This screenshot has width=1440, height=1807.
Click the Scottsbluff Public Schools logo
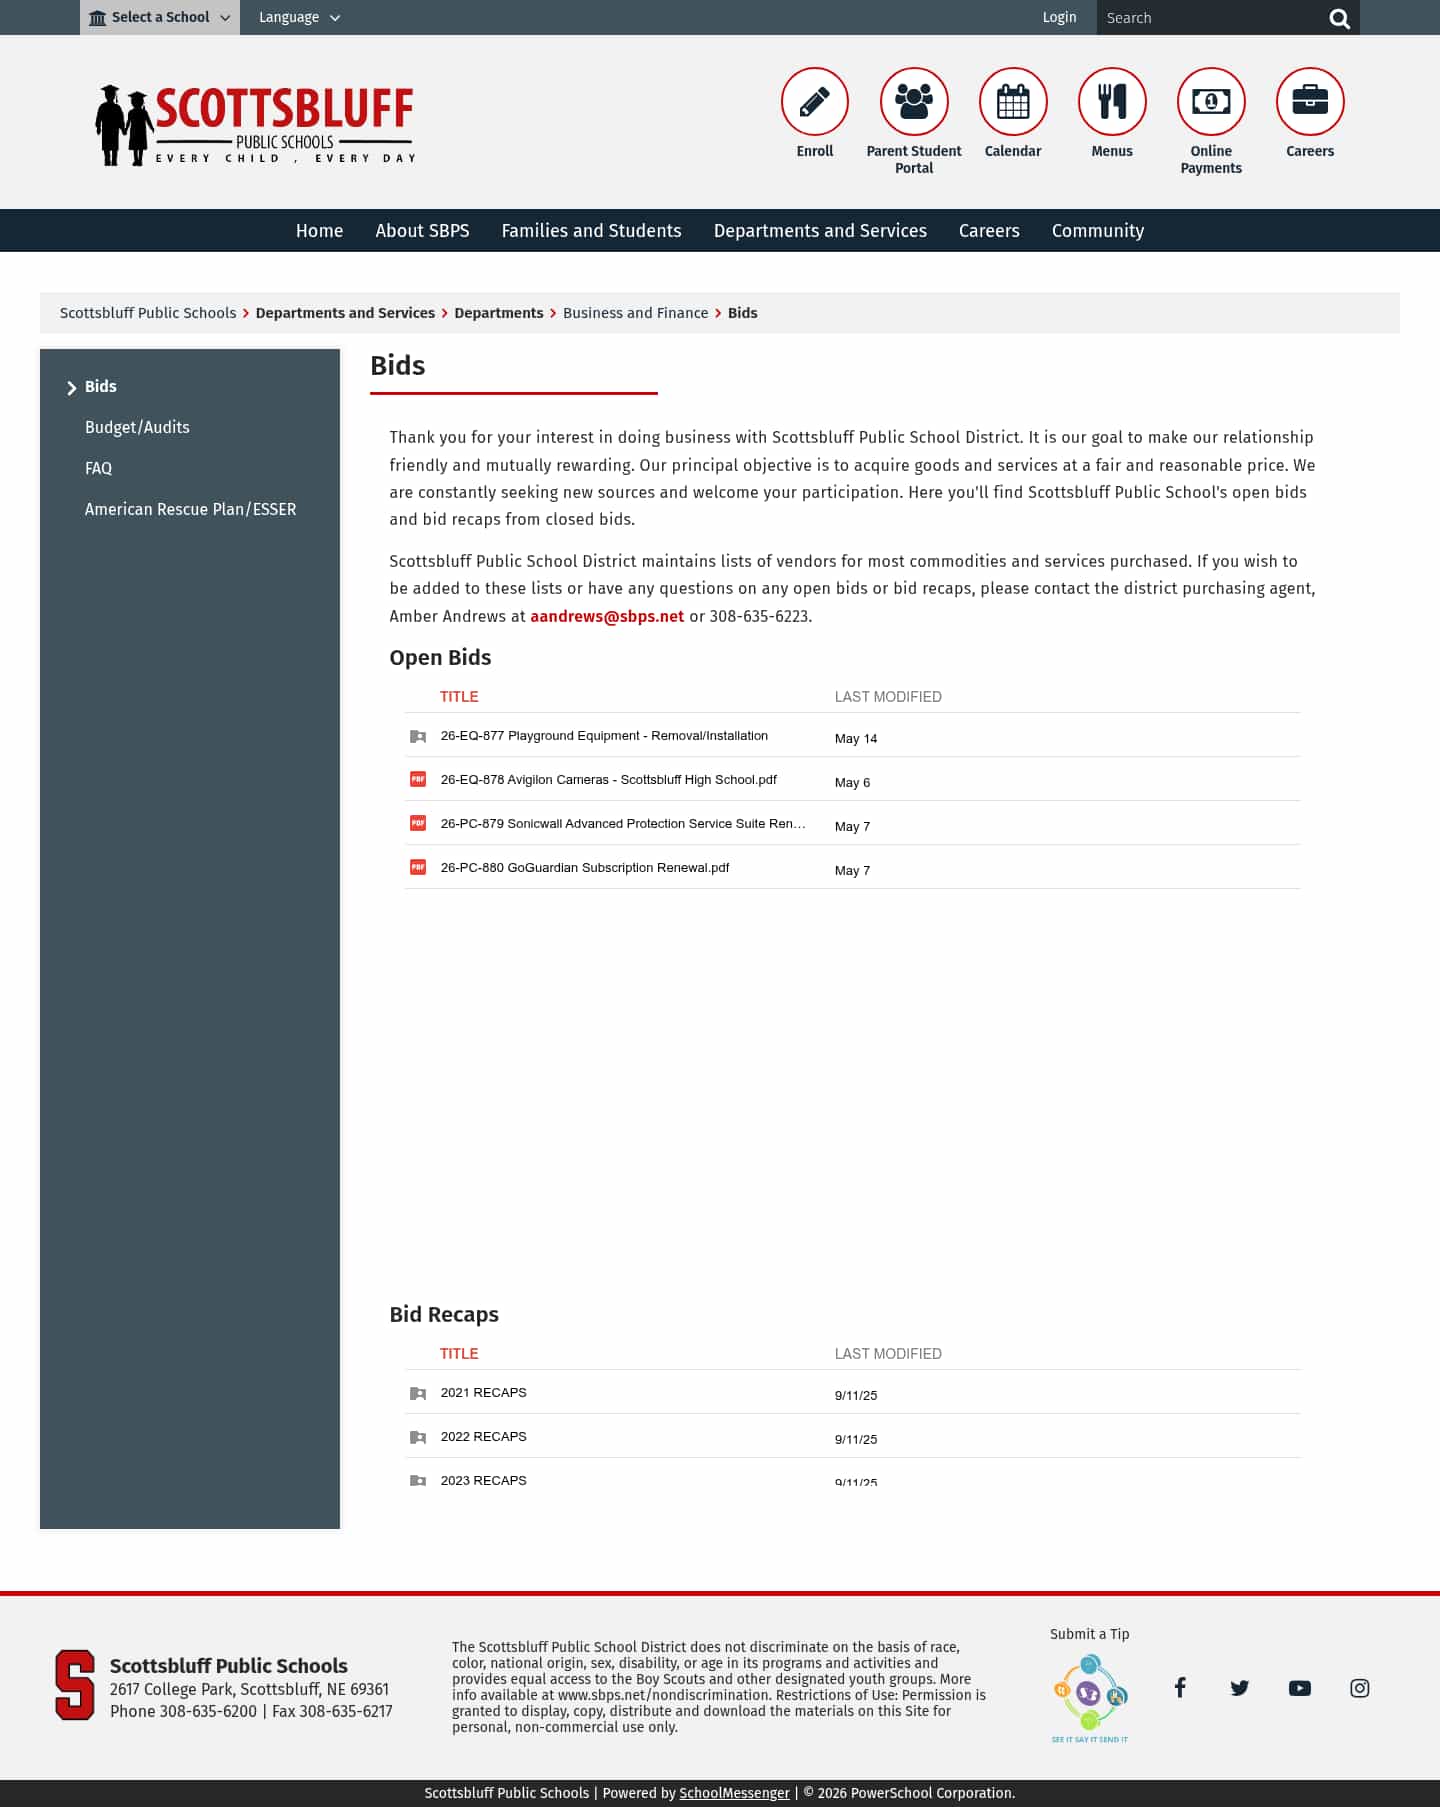tap(255, 125)
